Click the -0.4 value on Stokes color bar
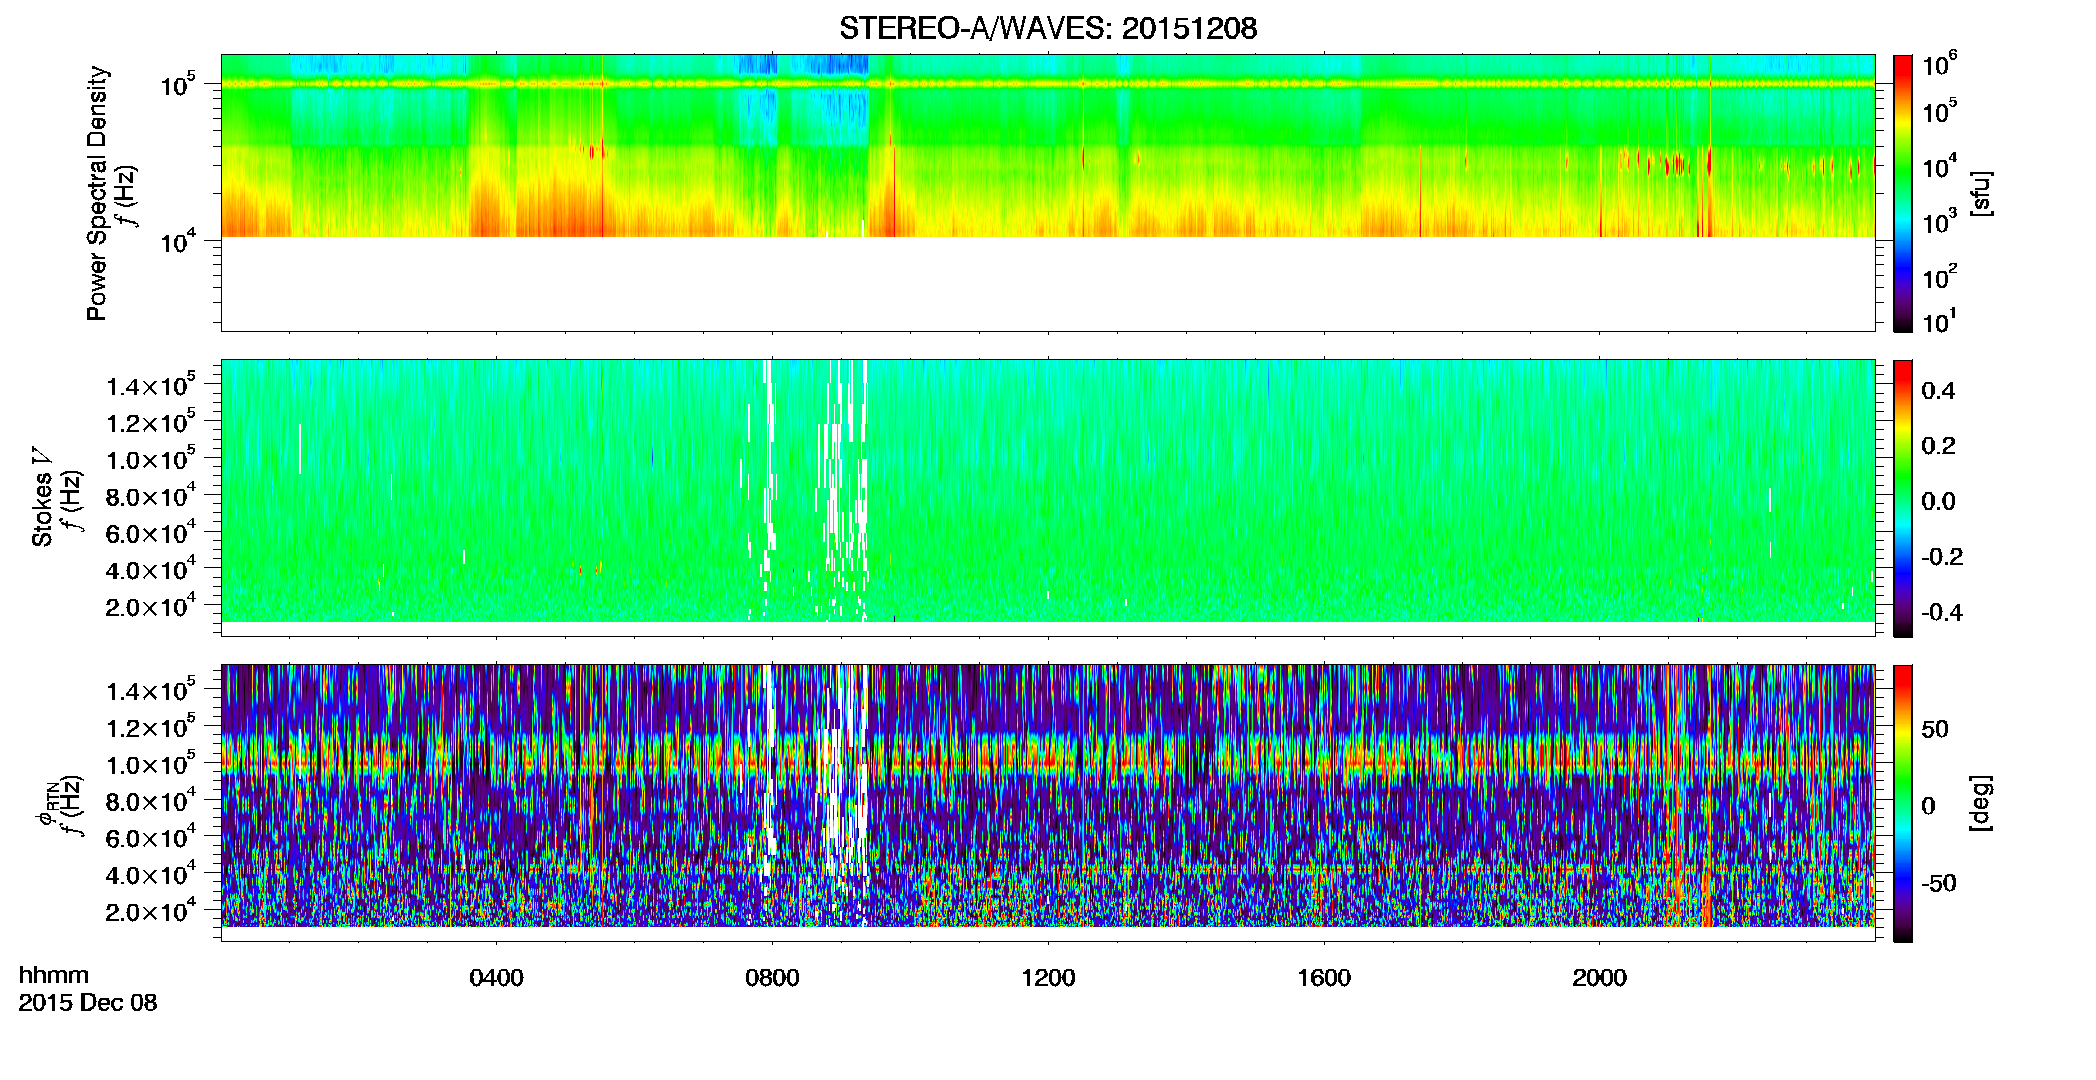 click(x=1942, y=612)
